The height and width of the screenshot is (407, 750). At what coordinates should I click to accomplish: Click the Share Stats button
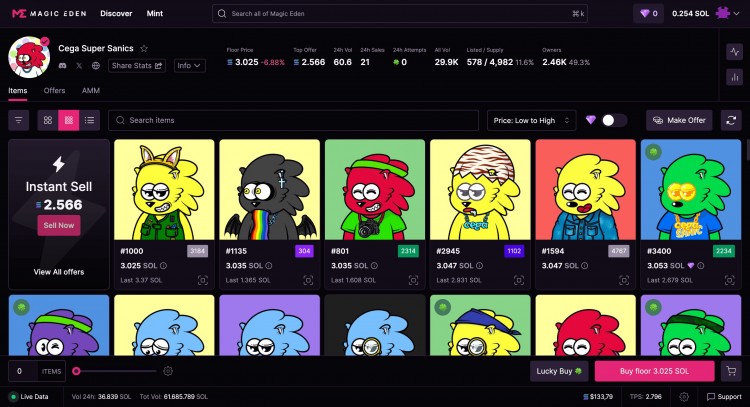point(137,66)
